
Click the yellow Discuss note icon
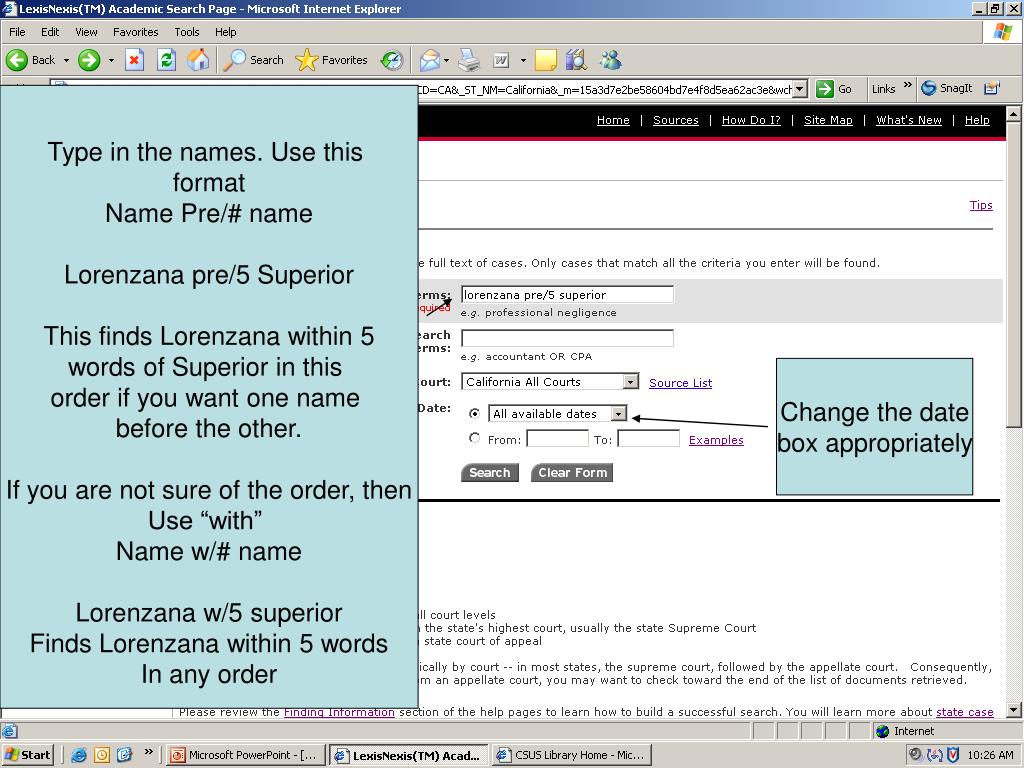(x=545, y=60)
